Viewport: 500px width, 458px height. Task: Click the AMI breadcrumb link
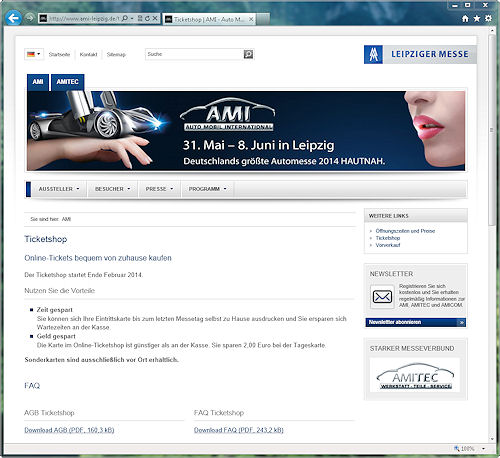click(x=66, y=219)
